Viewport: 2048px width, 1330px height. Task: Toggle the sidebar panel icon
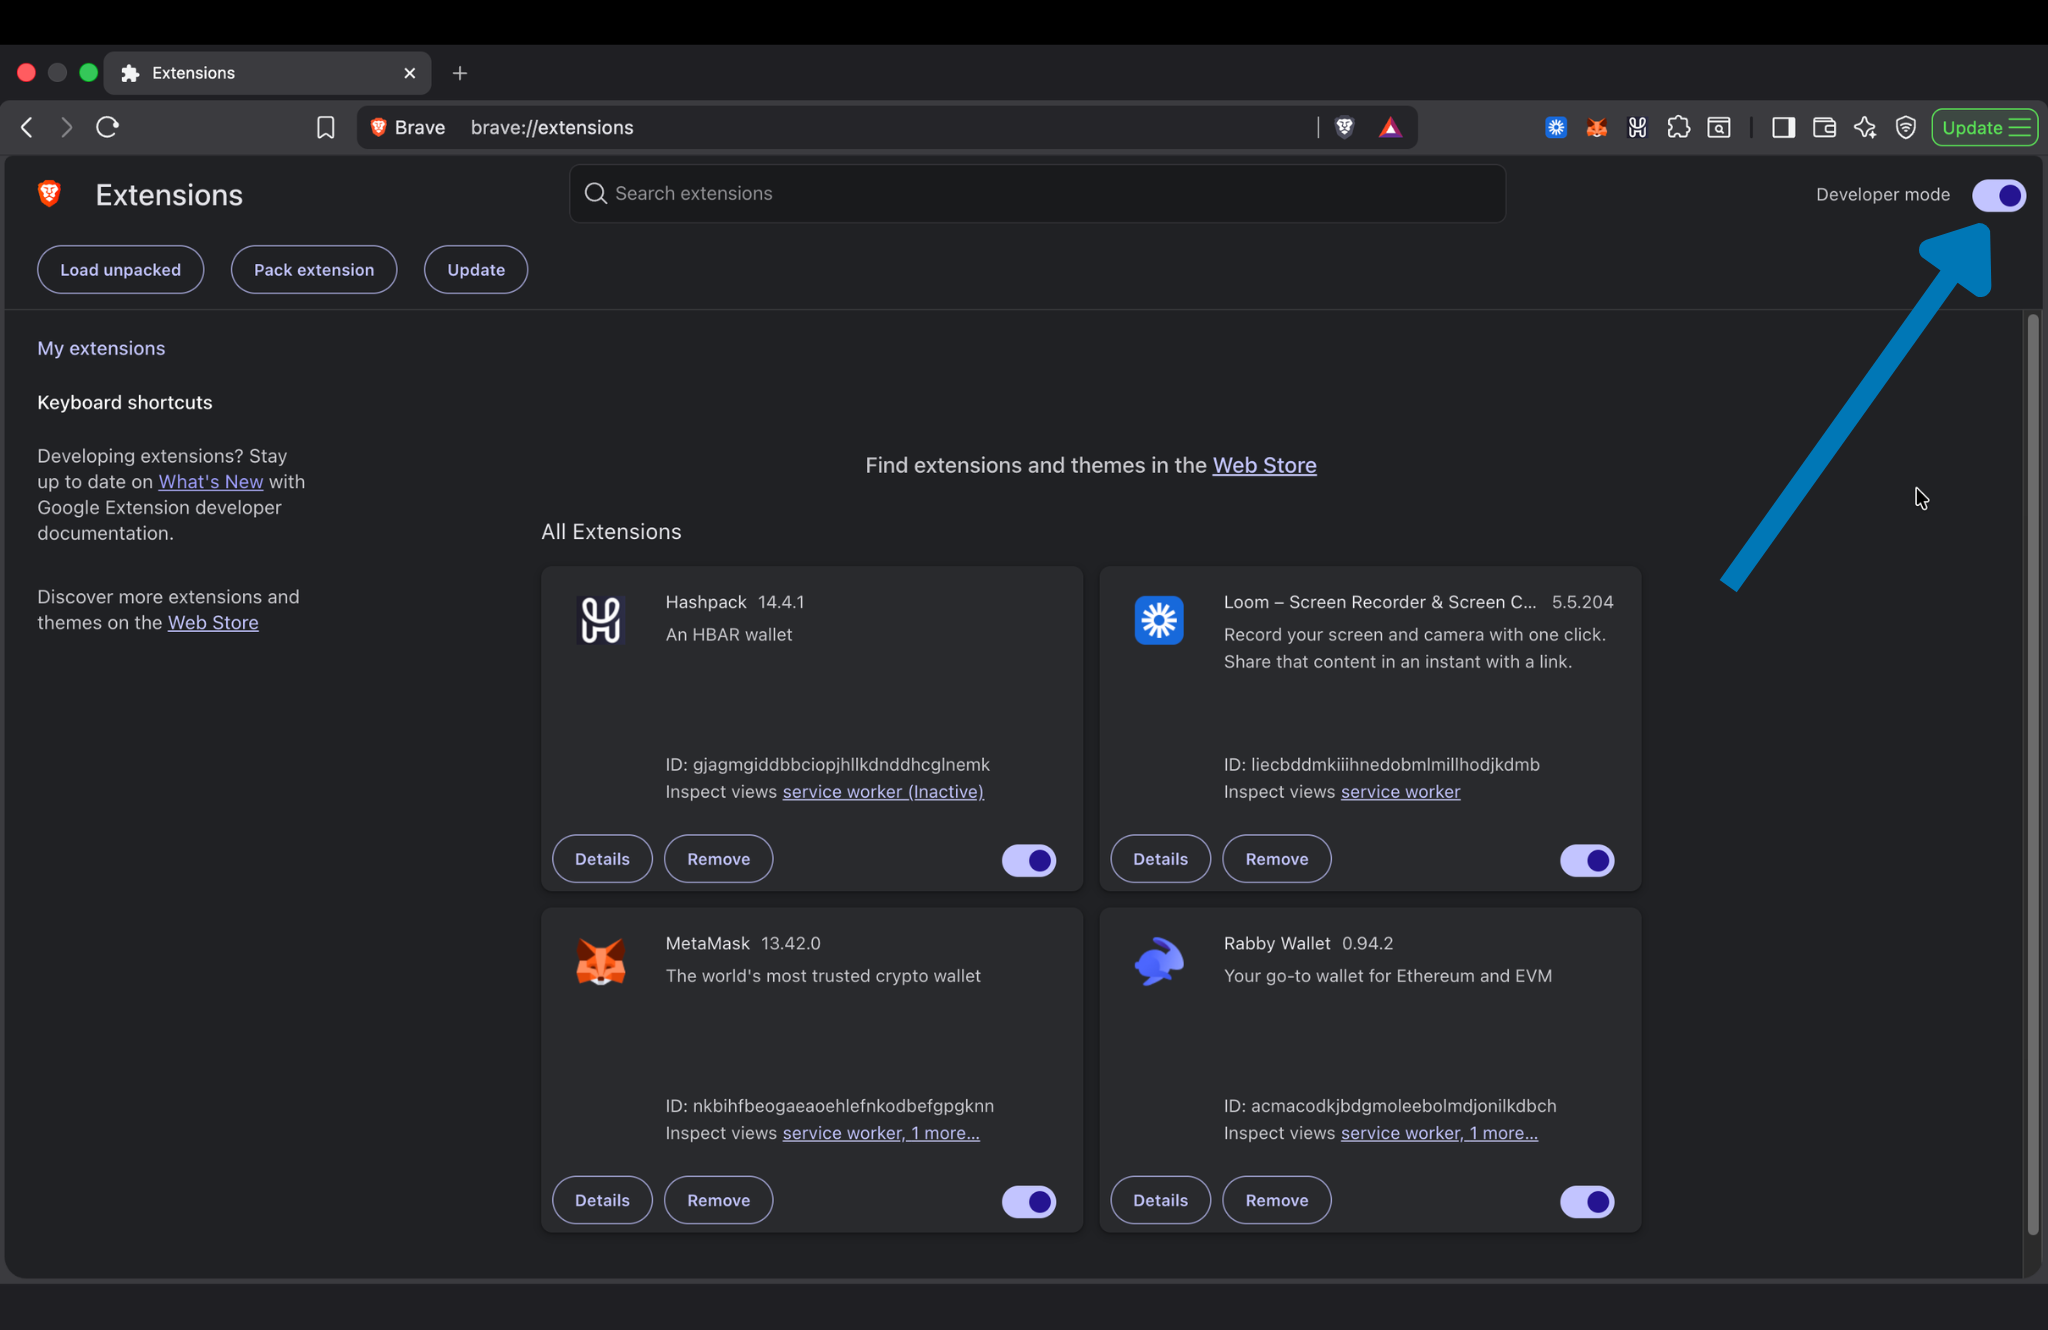point(1783,127)
